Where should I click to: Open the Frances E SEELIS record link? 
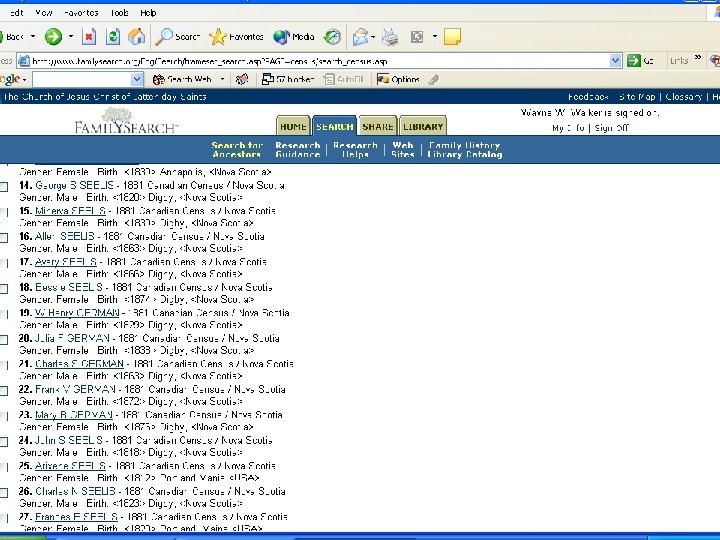coord(76,517)
